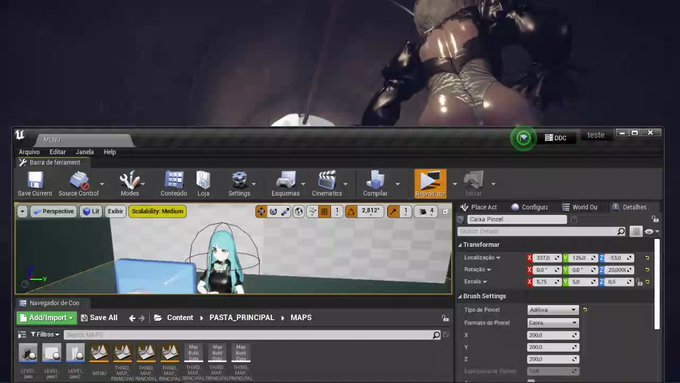Open the viewport options dropdown arrow

(22, 212)
